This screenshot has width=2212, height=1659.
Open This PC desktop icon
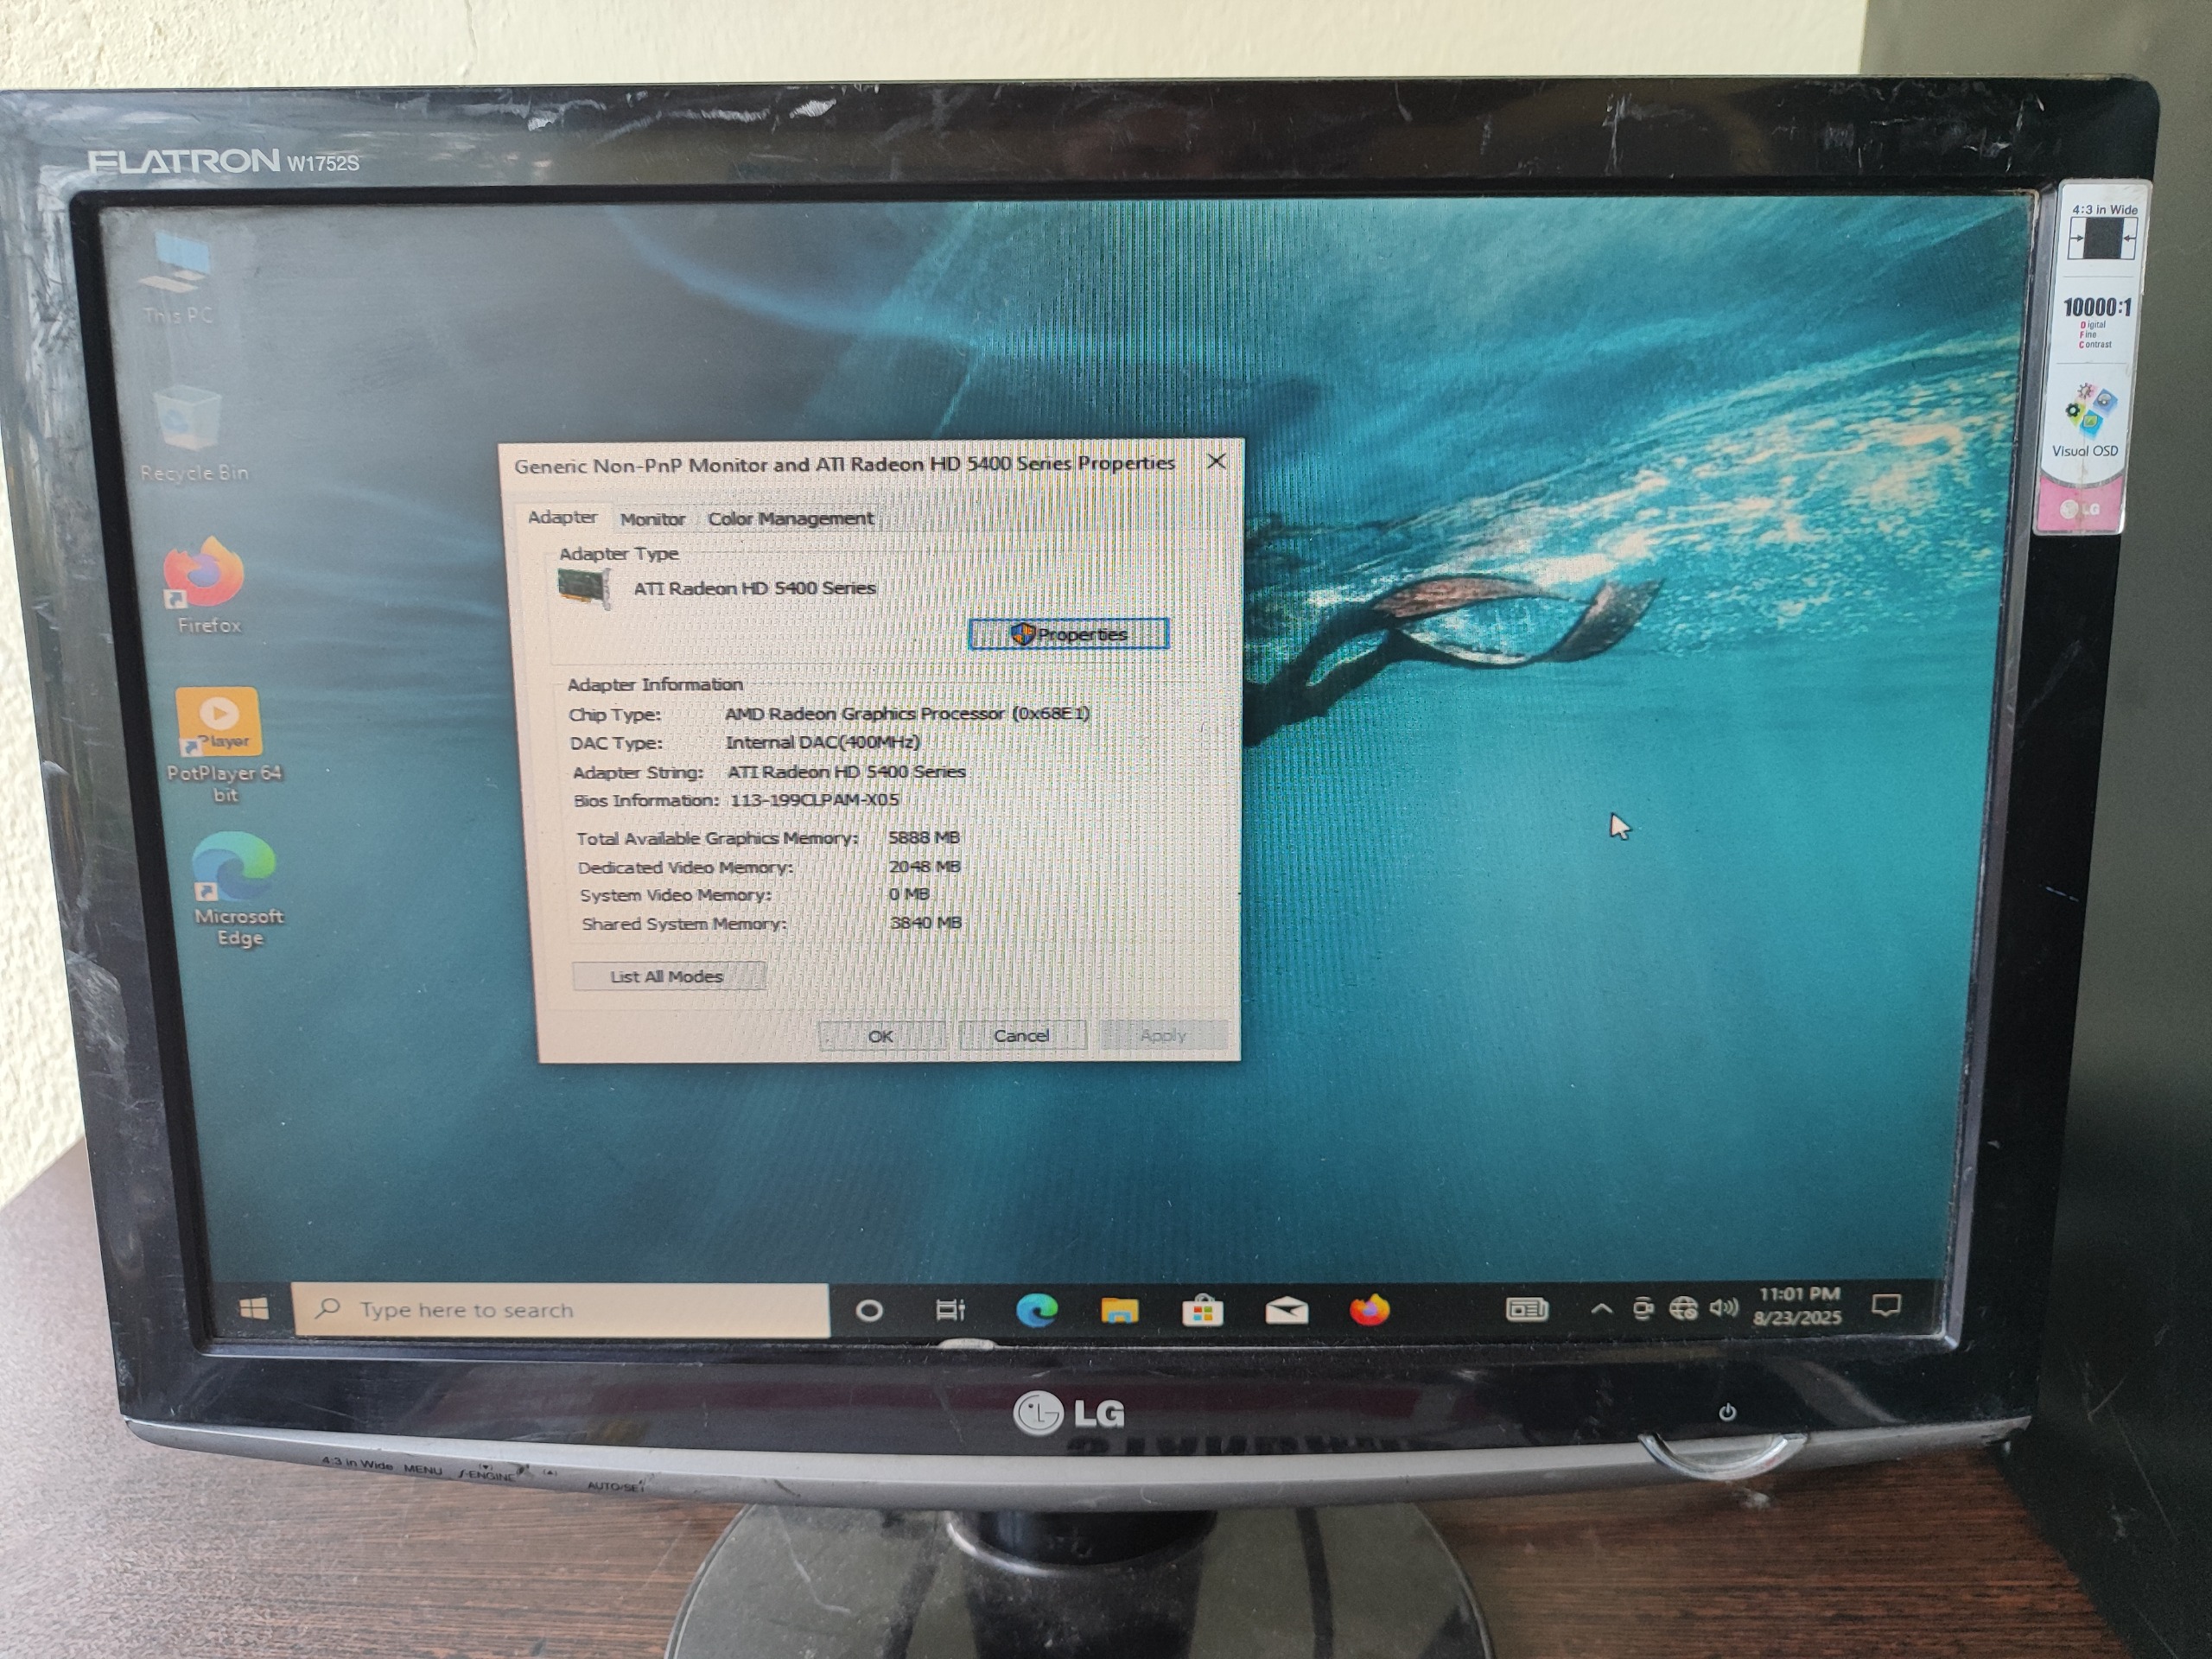point(178,280)
